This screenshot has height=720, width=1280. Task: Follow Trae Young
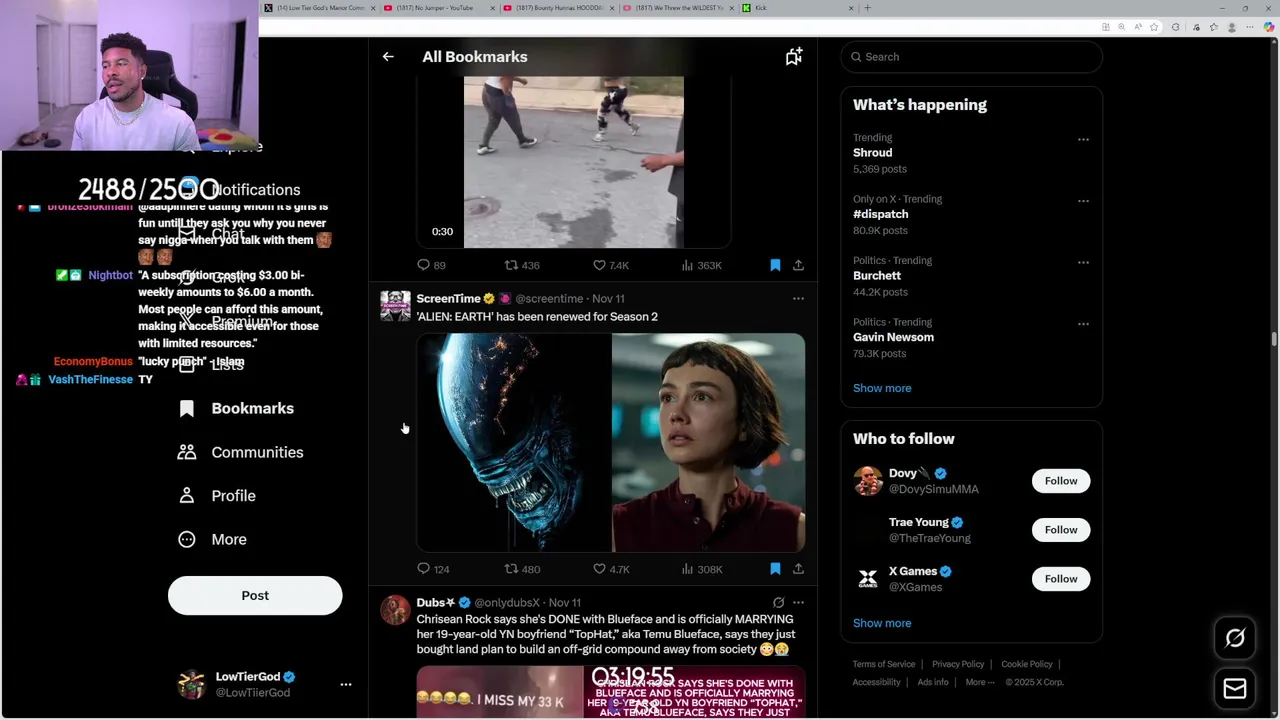coord(1061,530)
